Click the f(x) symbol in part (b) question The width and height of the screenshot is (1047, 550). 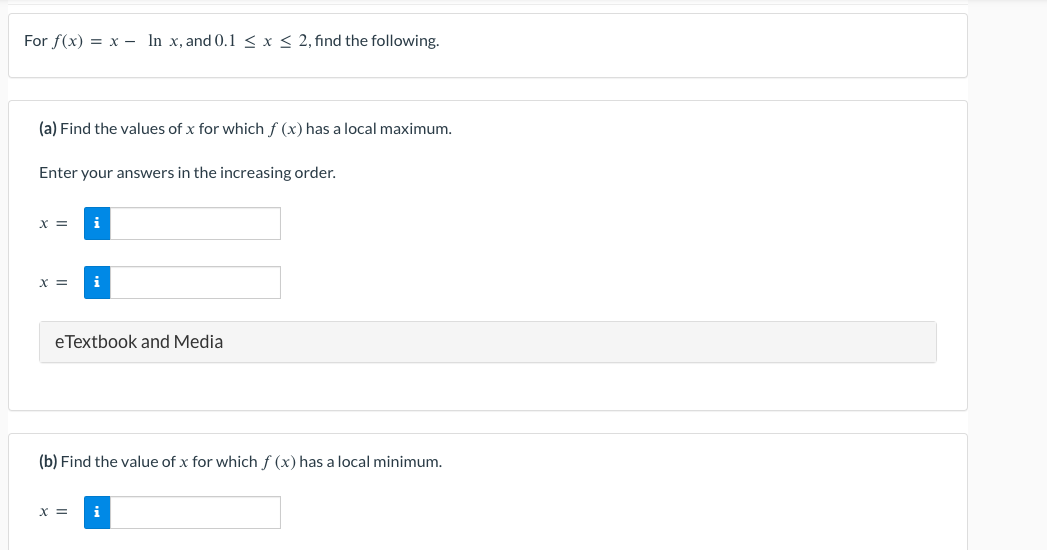(279, 462)
